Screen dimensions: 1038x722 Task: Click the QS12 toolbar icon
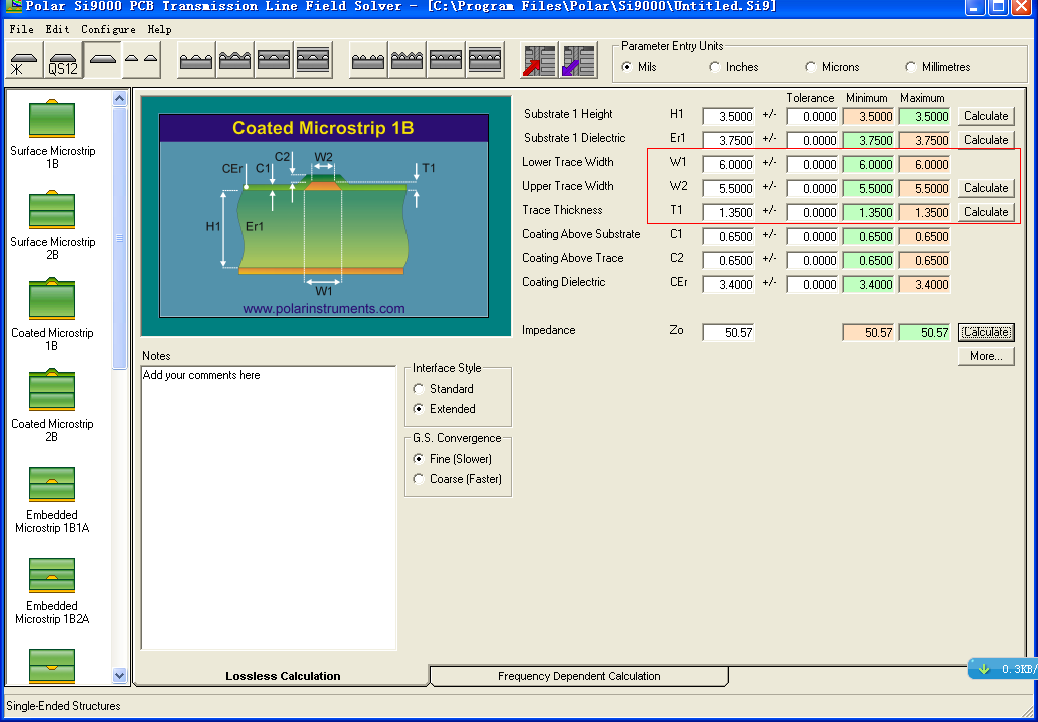tap(63, 60)
